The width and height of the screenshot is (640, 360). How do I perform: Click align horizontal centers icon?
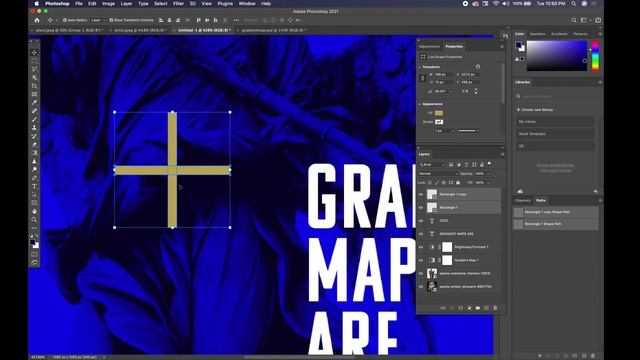pos(169,20)
